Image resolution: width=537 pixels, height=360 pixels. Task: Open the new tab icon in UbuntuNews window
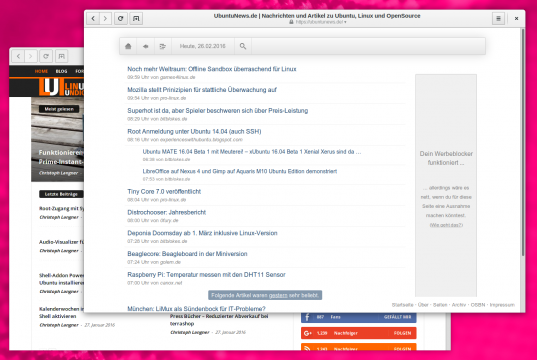pos(136,18)
